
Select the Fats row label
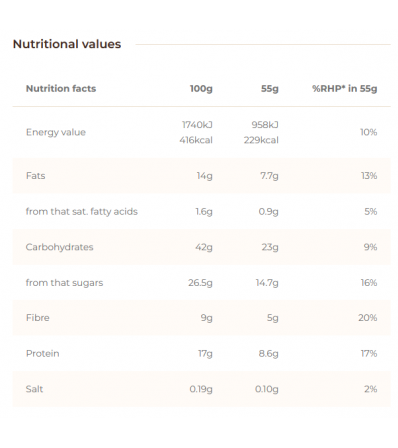point(36,176)
